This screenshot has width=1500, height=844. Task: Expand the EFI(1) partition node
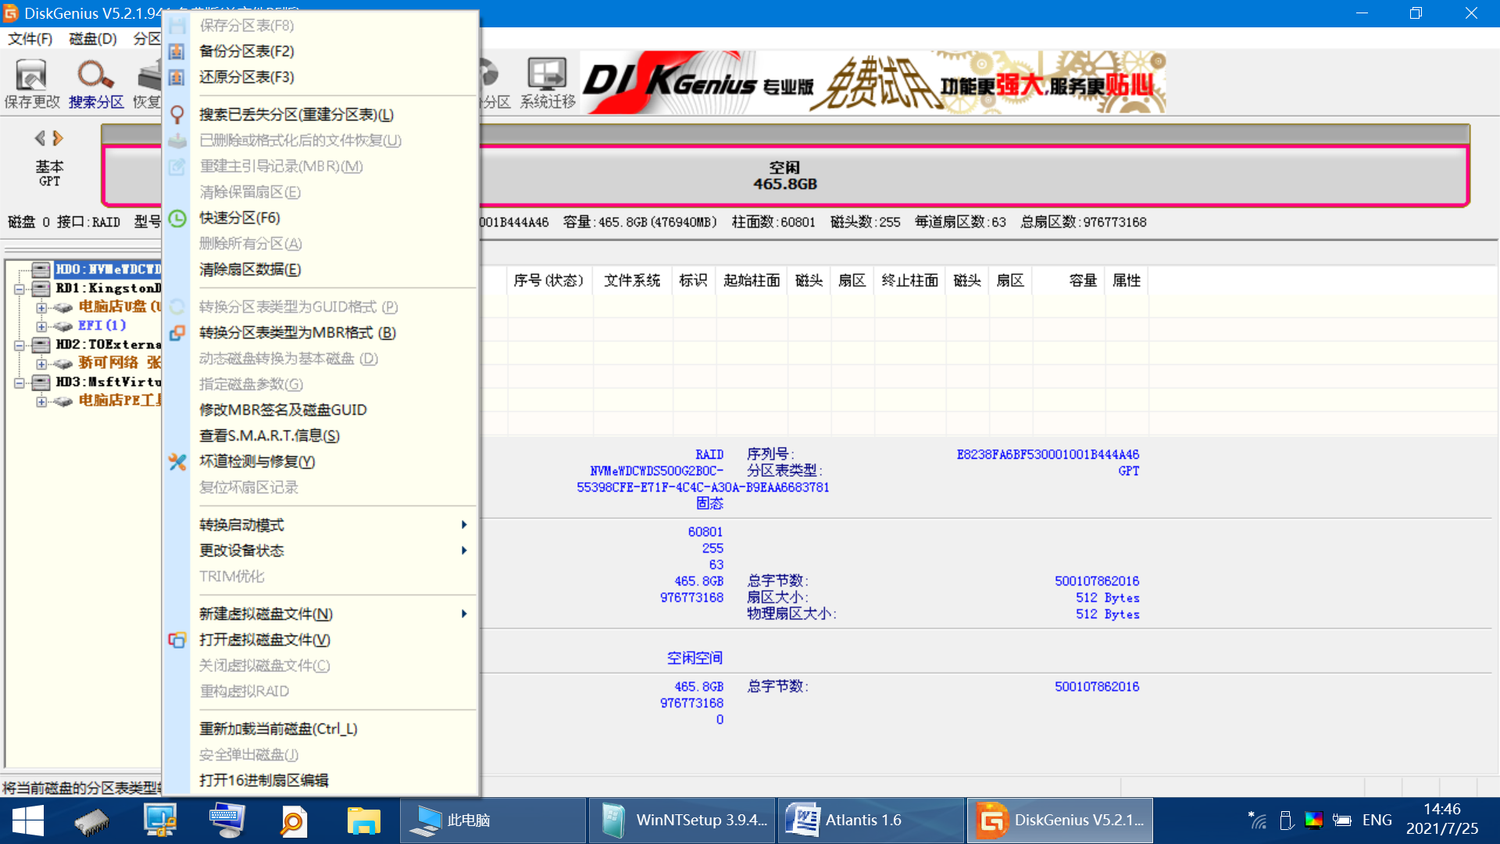(x=41, y=326)
